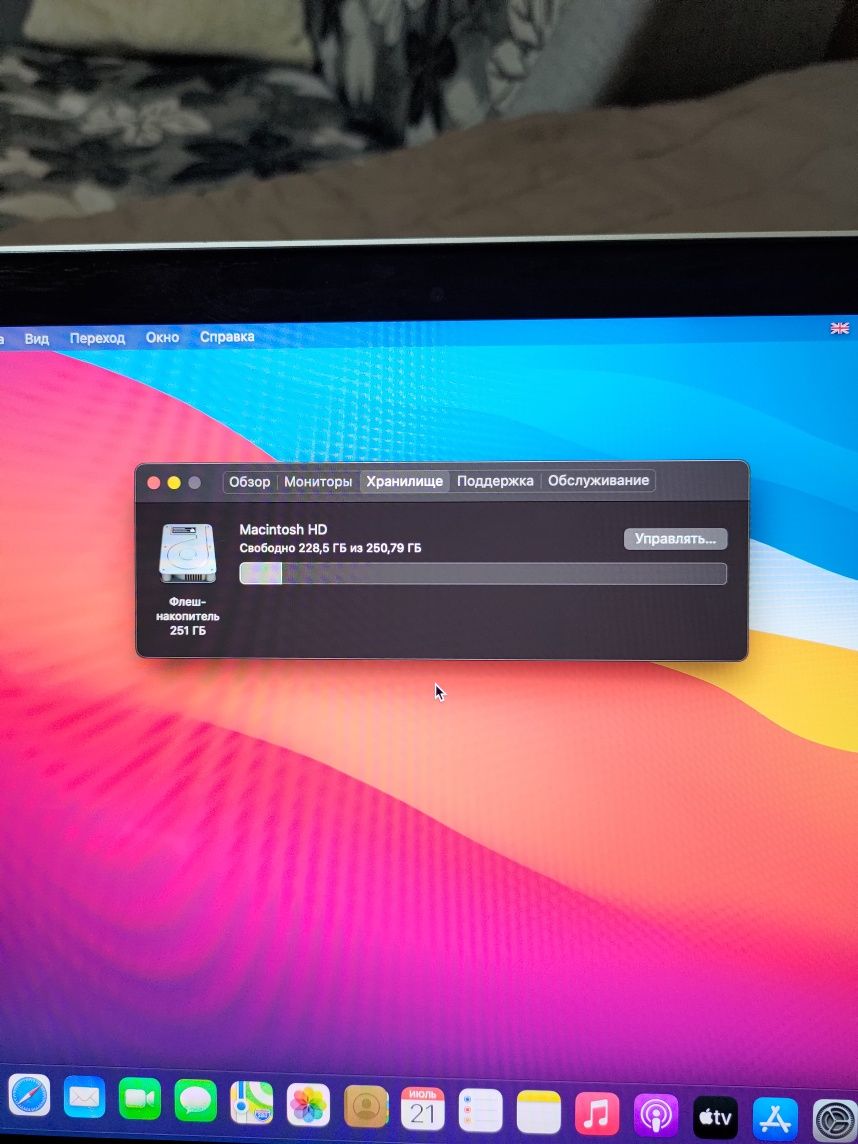858x1144 pixels.
Task: Open FaceTime in the Dock
Action: click(x=139, y=1099)
